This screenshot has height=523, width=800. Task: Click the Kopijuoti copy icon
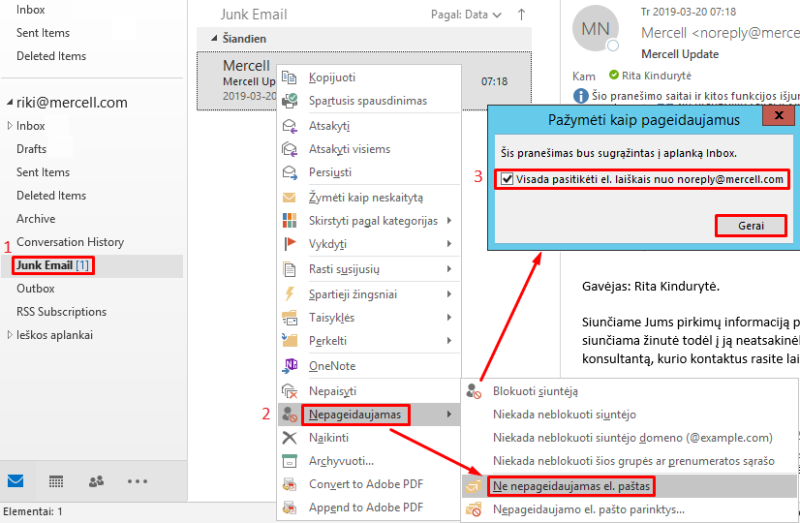[289, 78]
